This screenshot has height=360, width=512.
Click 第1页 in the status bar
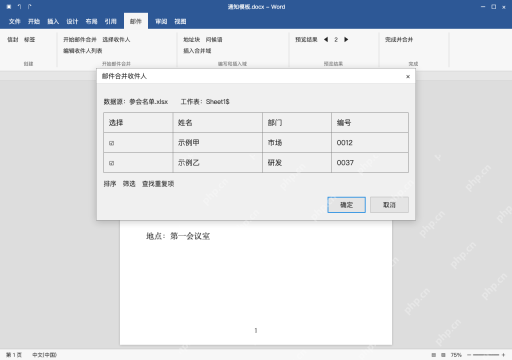14,355
